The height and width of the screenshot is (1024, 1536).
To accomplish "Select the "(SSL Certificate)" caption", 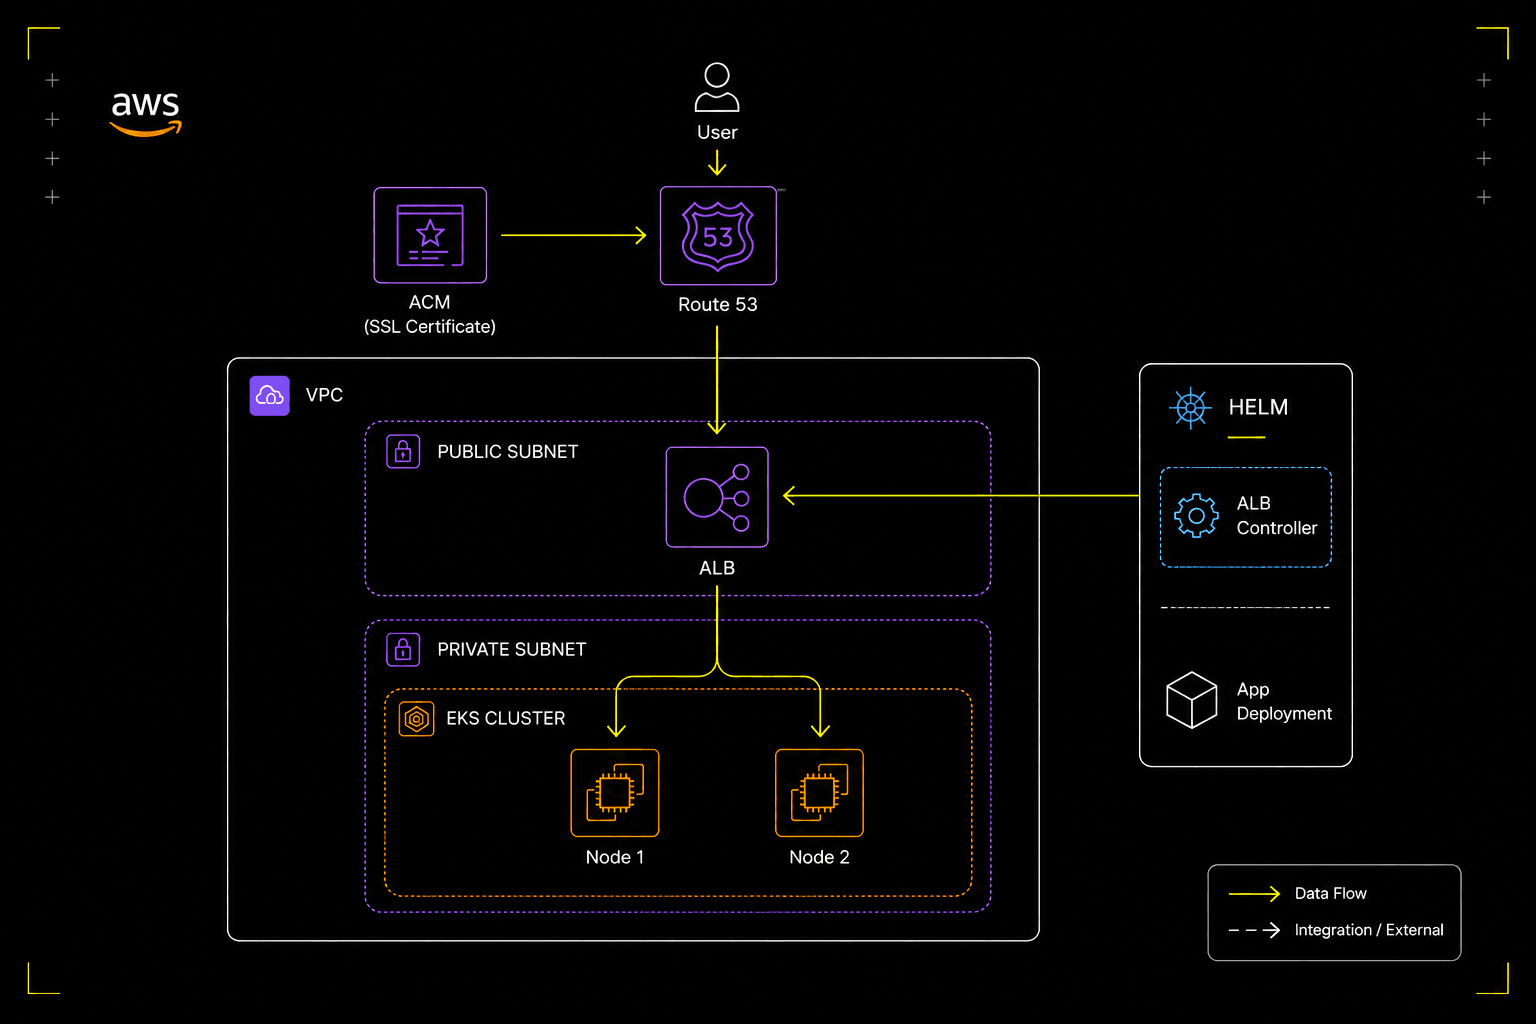I will pos(430,327).
